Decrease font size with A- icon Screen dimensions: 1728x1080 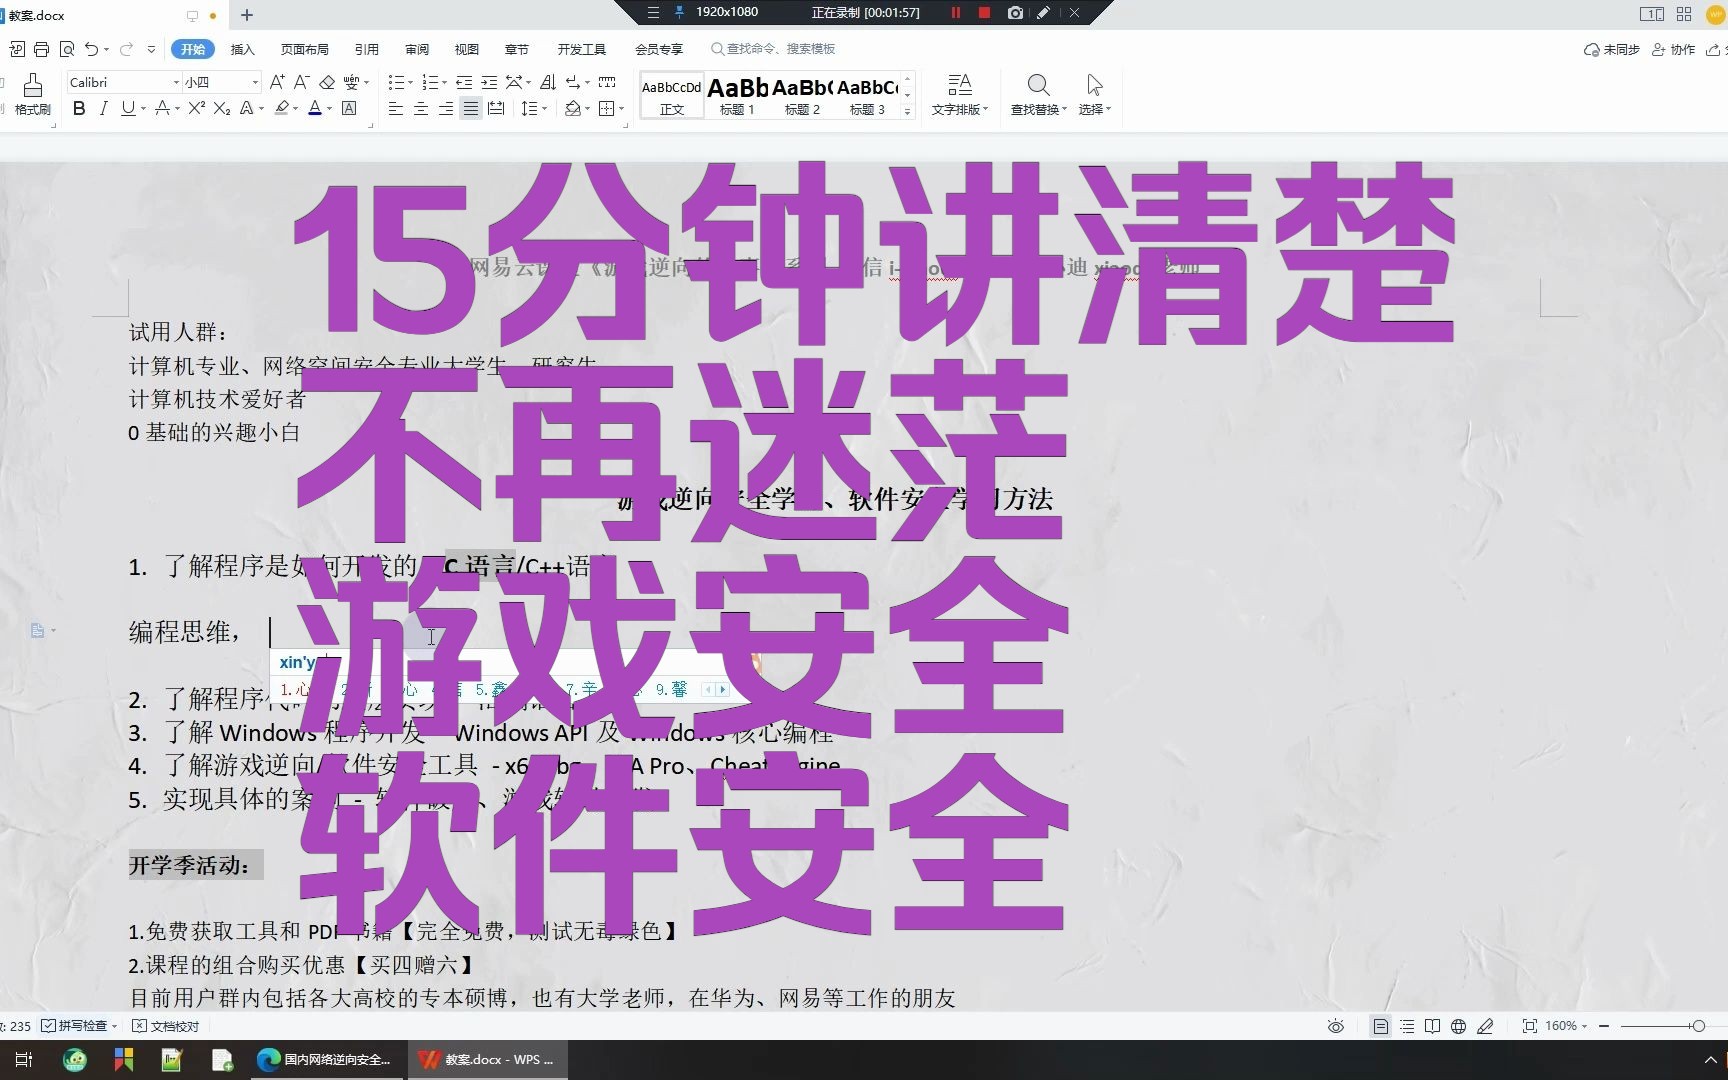coord(301,82)
